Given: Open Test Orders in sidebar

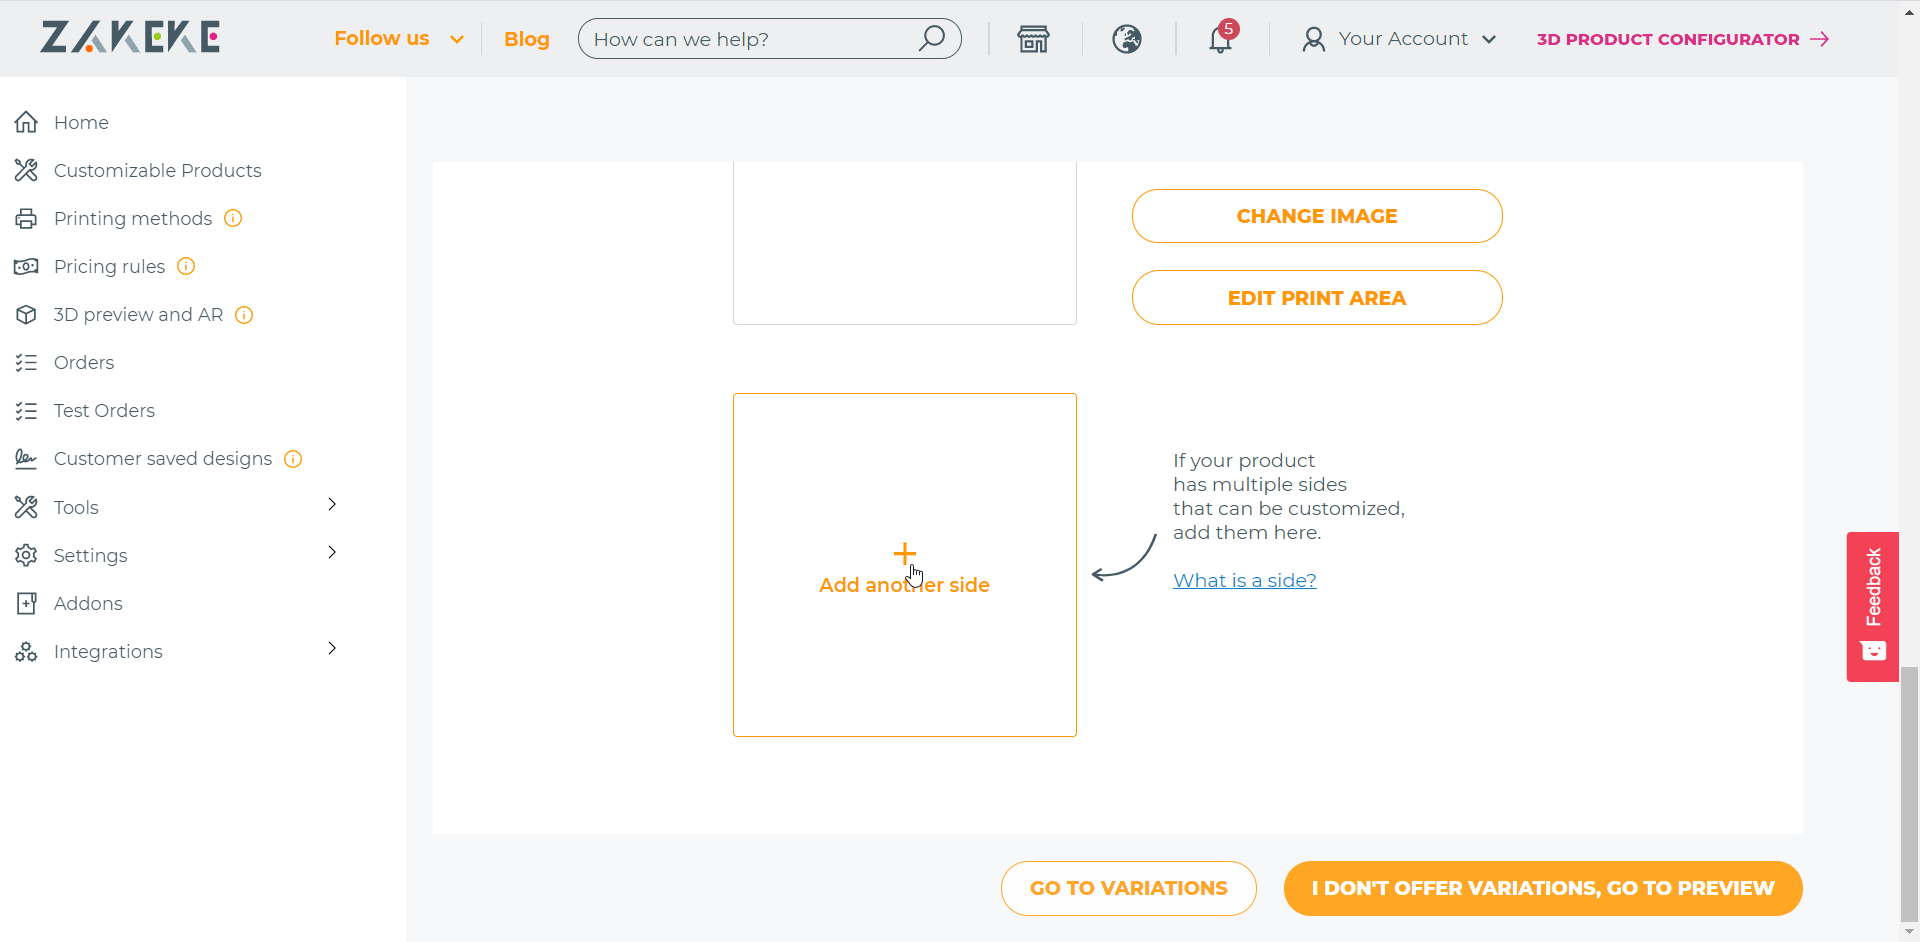Looking at the screenshot, I should click(x=104, y=411).
